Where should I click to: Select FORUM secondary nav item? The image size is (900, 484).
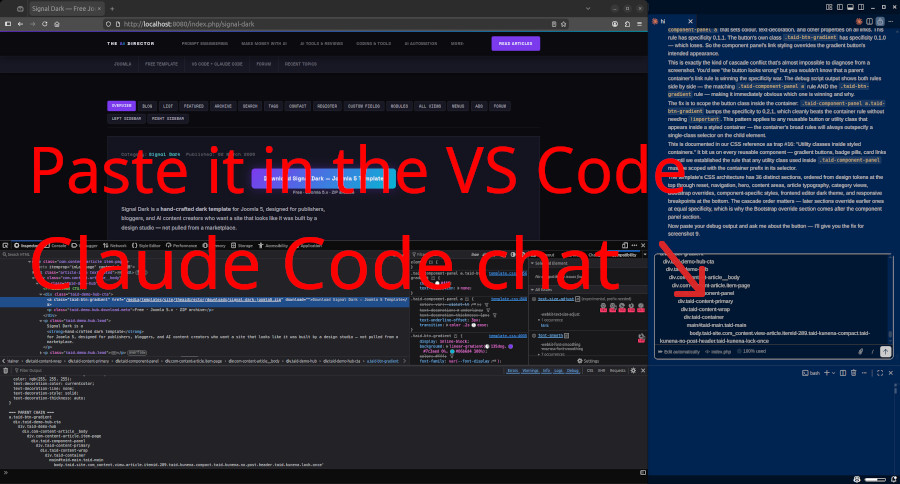tap(263, 64)
